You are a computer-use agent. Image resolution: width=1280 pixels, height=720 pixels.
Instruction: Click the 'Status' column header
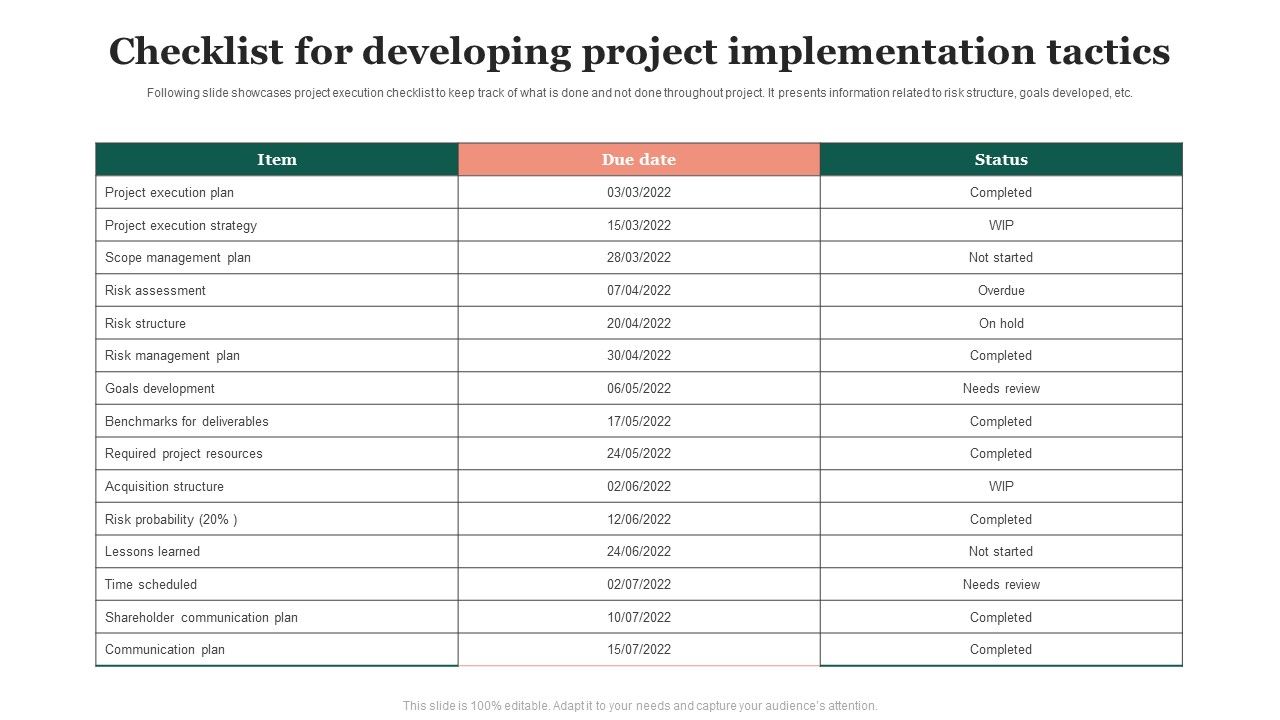[1001, 160]
